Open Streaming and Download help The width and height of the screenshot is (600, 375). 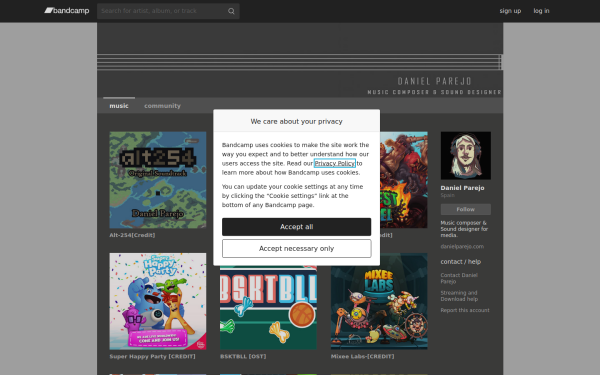(459, 296)
